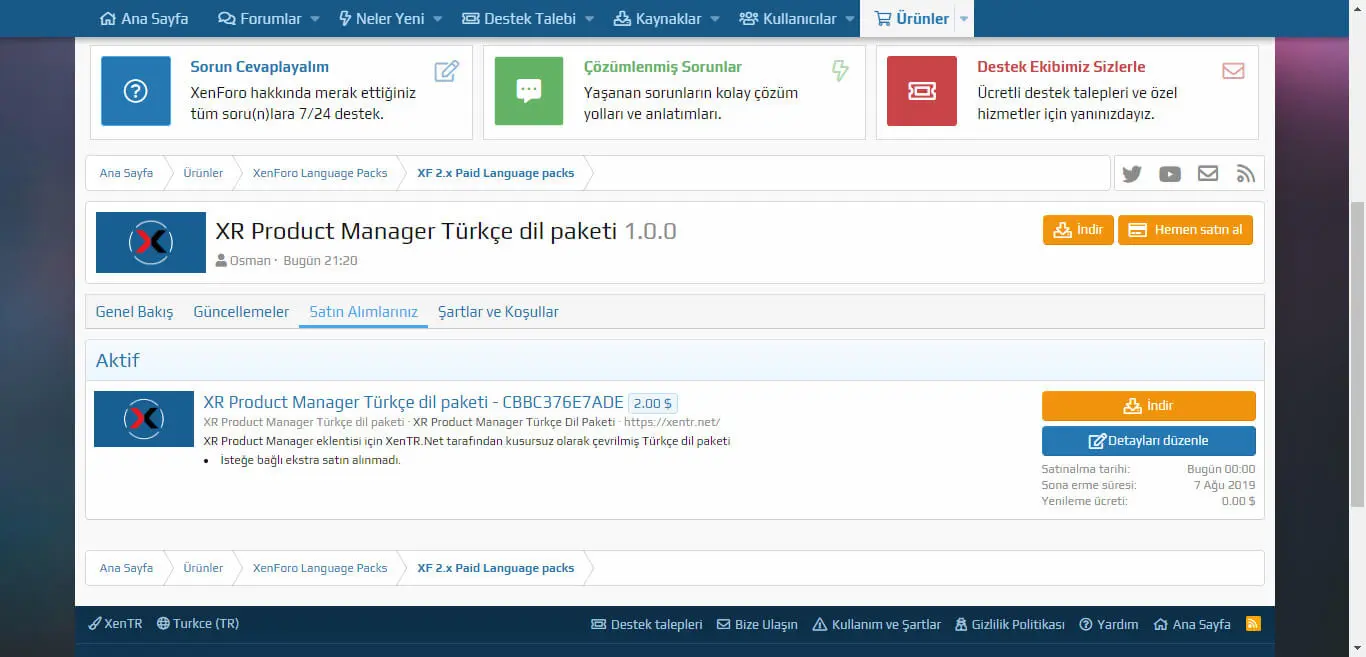This screenshot has height=657, width=1366.
Task: Click the blue question mark tile
Action: 136,91
